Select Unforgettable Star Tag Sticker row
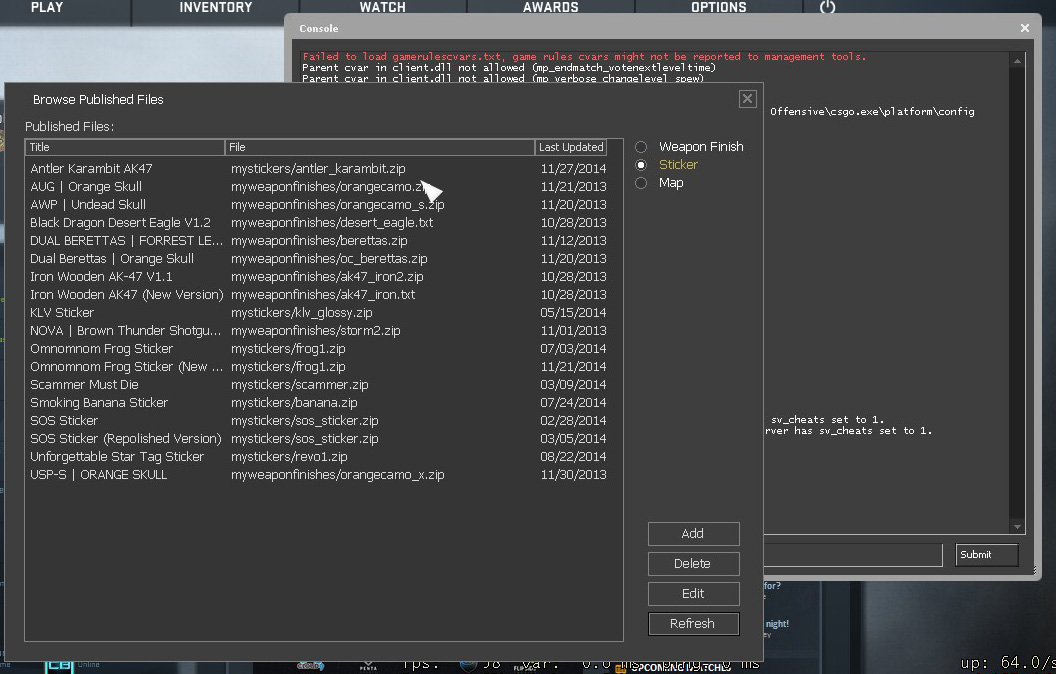1056x674 pixels. (x=318, y=457)
